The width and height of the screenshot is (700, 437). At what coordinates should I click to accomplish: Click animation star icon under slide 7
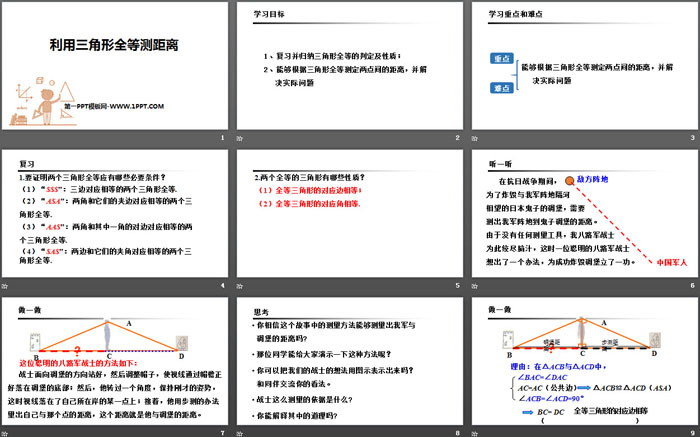pos(4,433)
